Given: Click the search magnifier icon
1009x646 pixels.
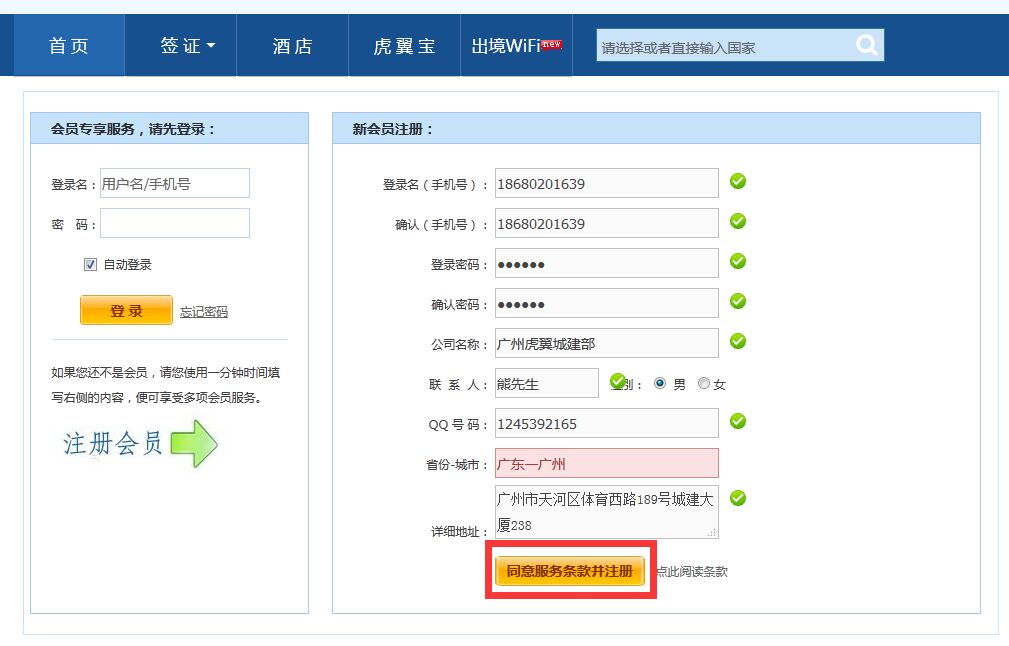Looking at the screenshot, I should click(x=866, y=44).
